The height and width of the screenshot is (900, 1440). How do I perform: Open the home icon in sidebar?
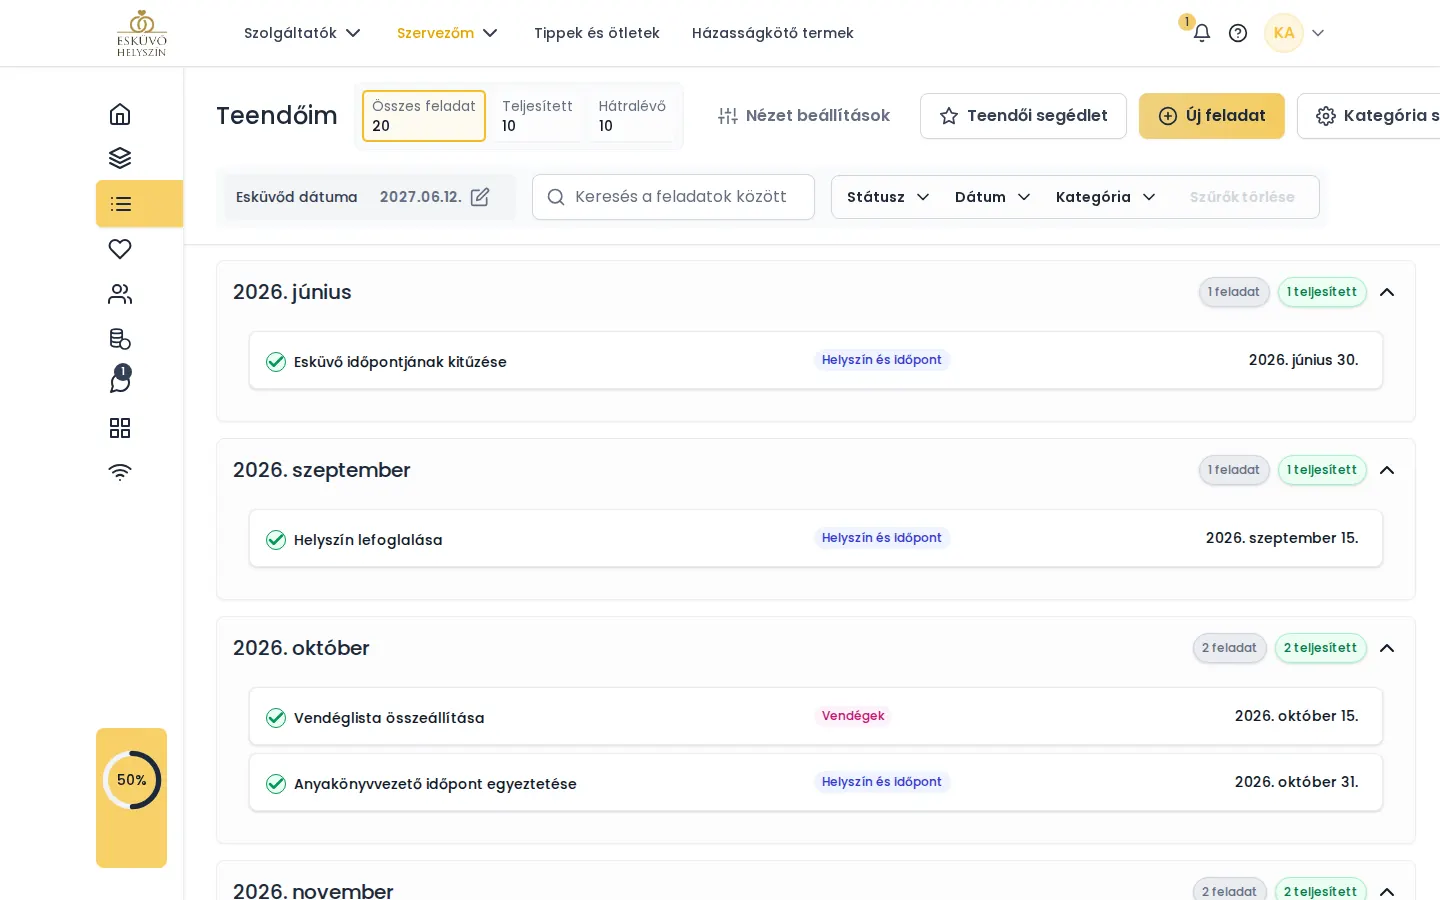pyautogui.click(x=120, y=114)
